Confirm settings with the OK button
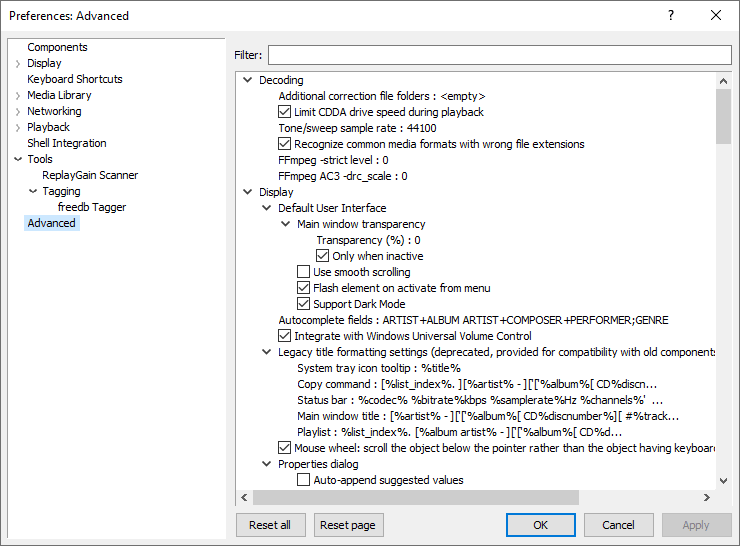The image size is (740, 546). (540, 525)
